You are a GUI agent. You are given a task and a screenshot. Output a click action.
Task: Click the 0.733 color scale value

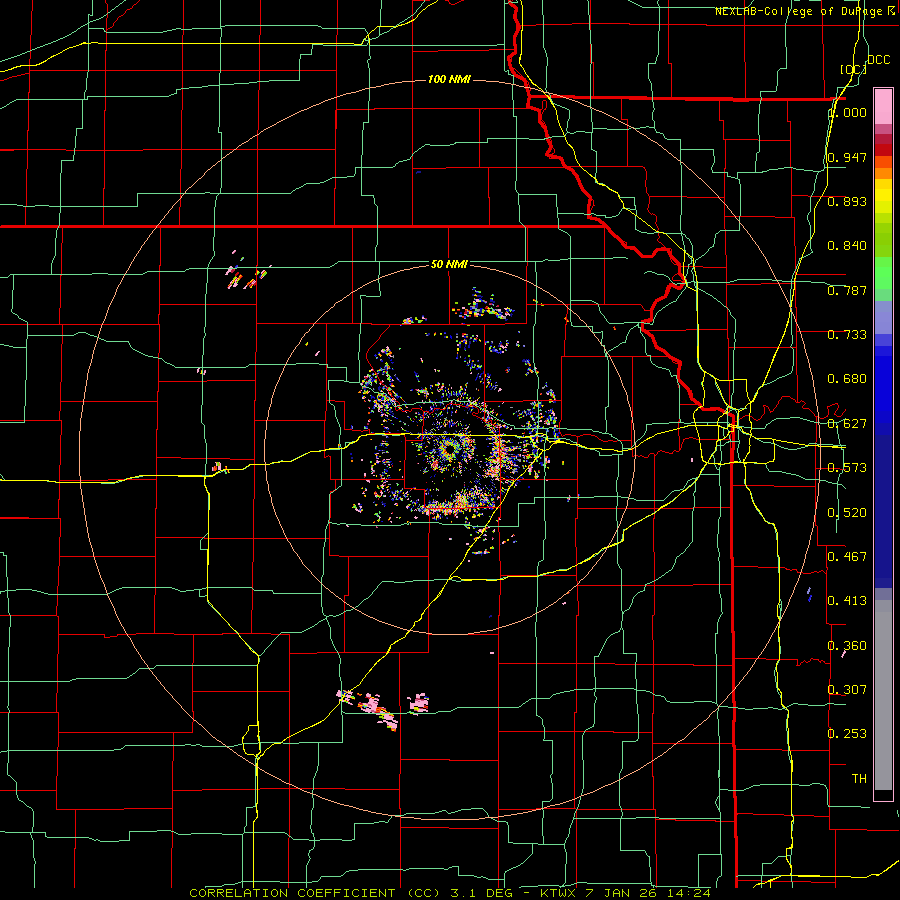847,335
